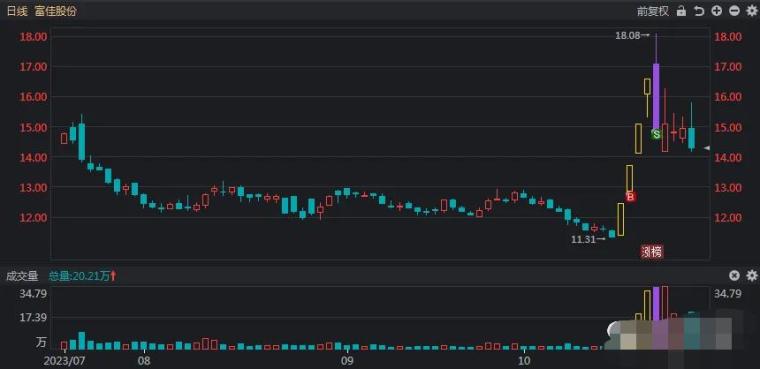Click the 总量 20.21万 volume readout
760x369 pixels.
click(82, 276)
